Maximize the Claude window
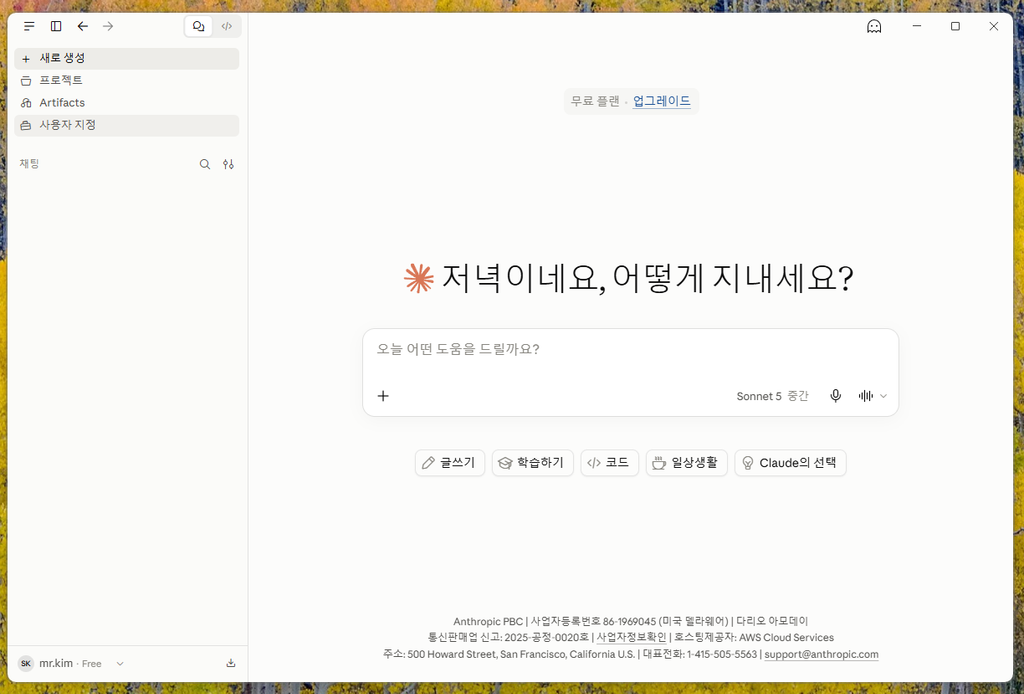 point(955,26)
